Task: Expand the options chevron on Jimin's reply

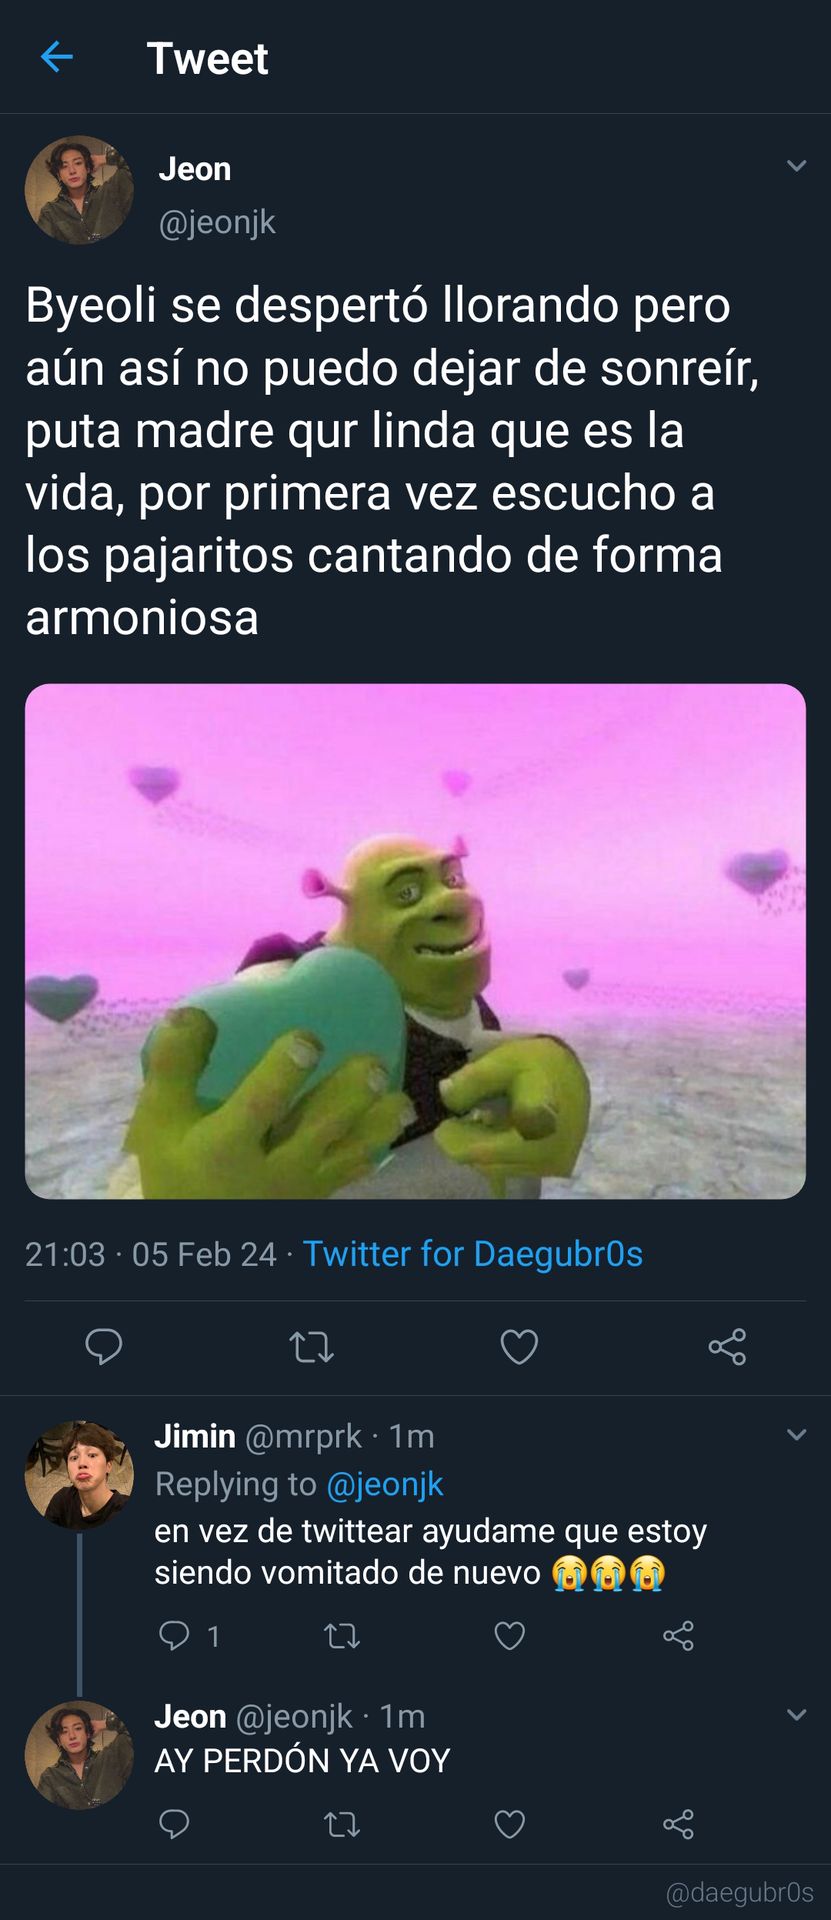Action: tap(797, 1435)
